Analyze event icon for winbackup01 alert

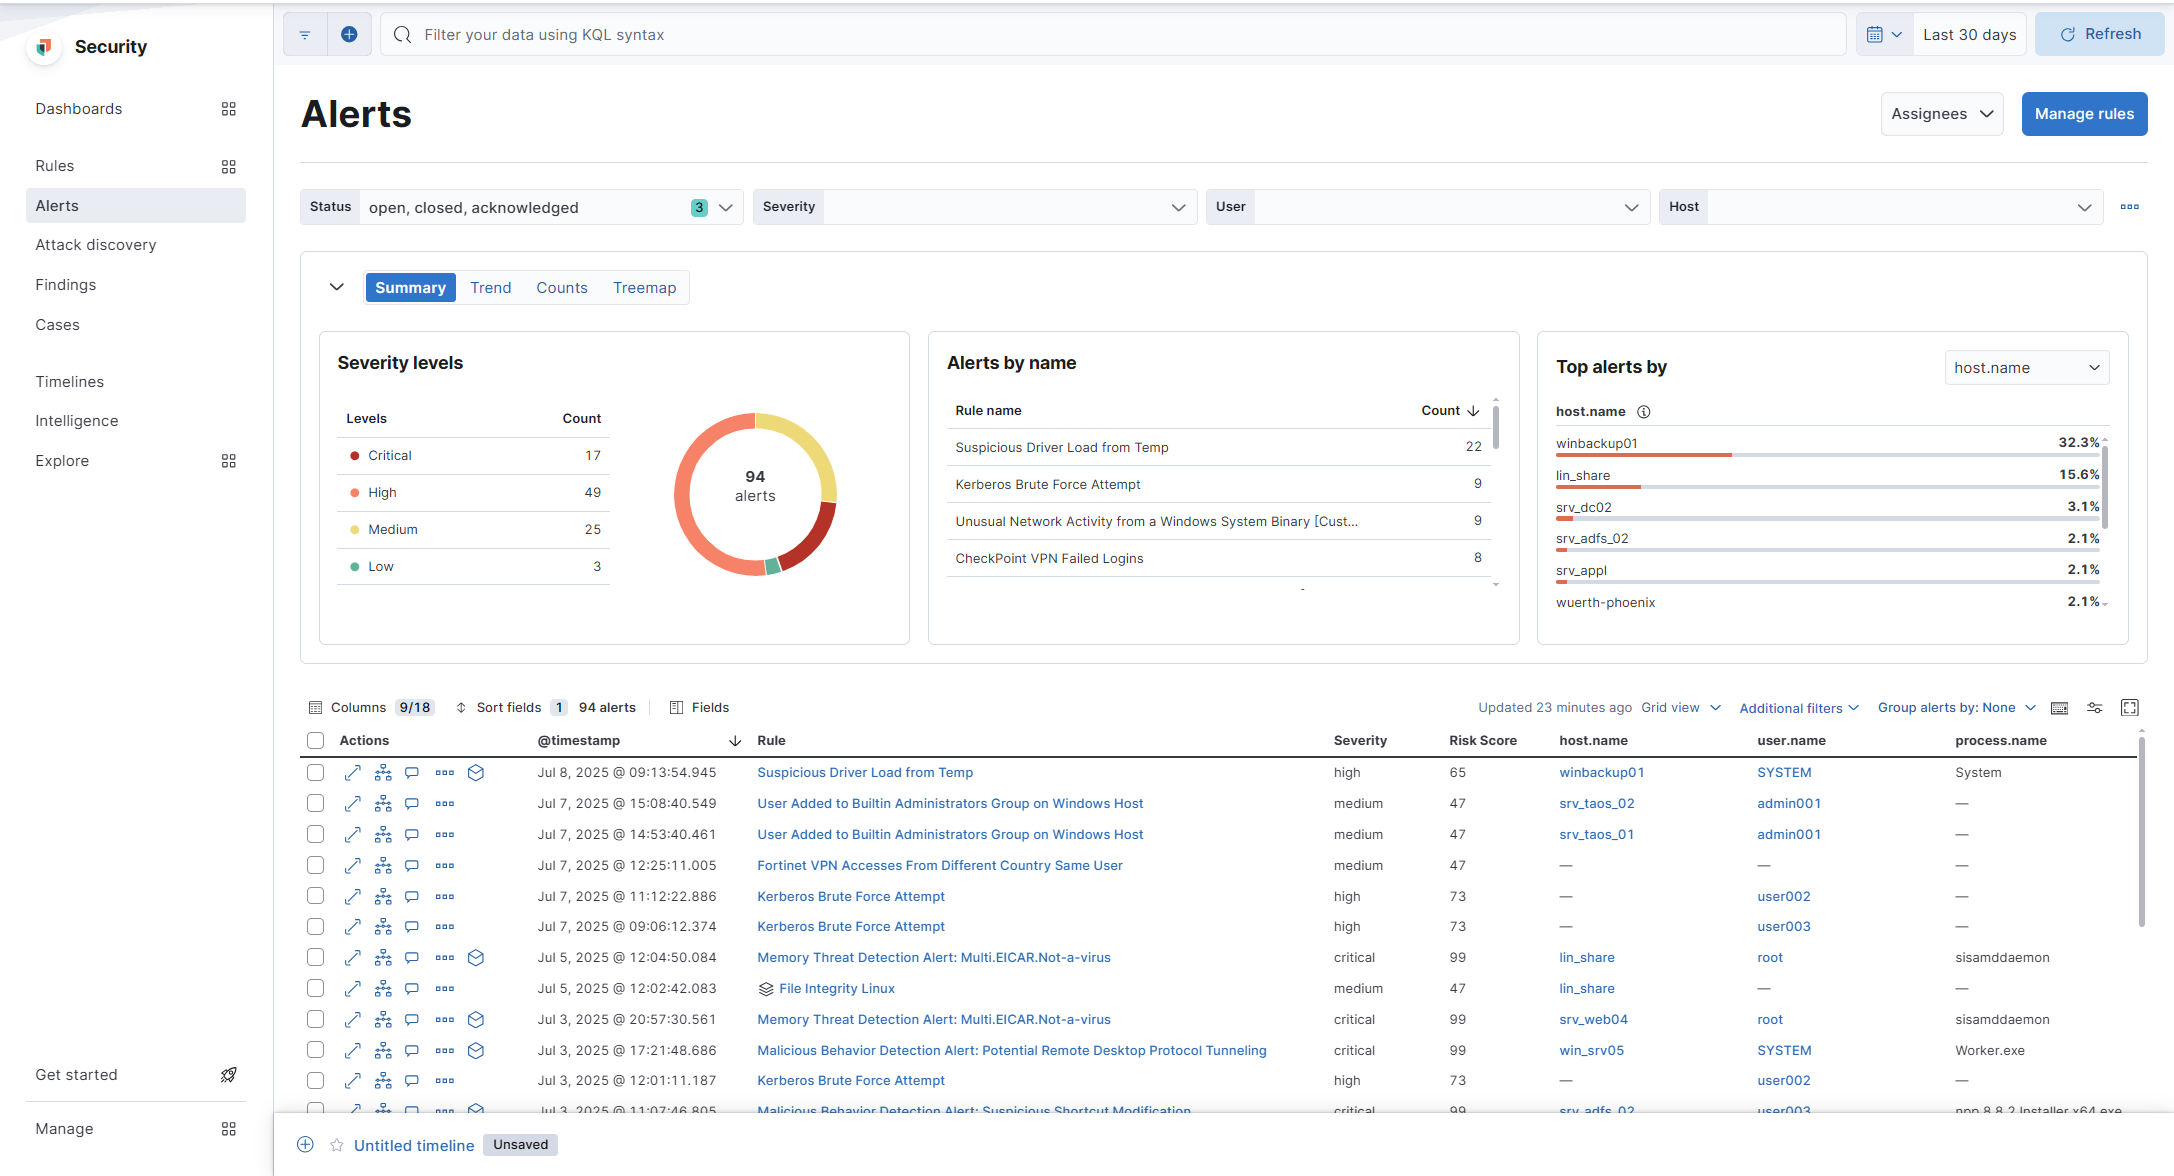(x=383, y=772)
